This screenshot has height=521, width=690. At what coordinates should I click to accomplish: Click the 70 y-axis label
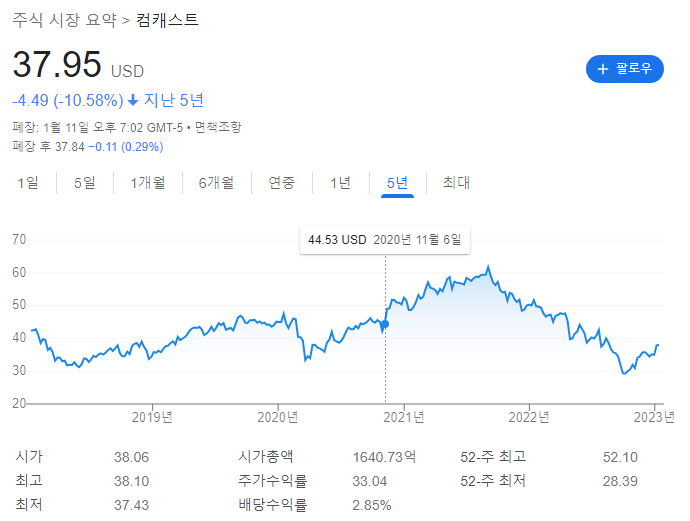[19, 239]
